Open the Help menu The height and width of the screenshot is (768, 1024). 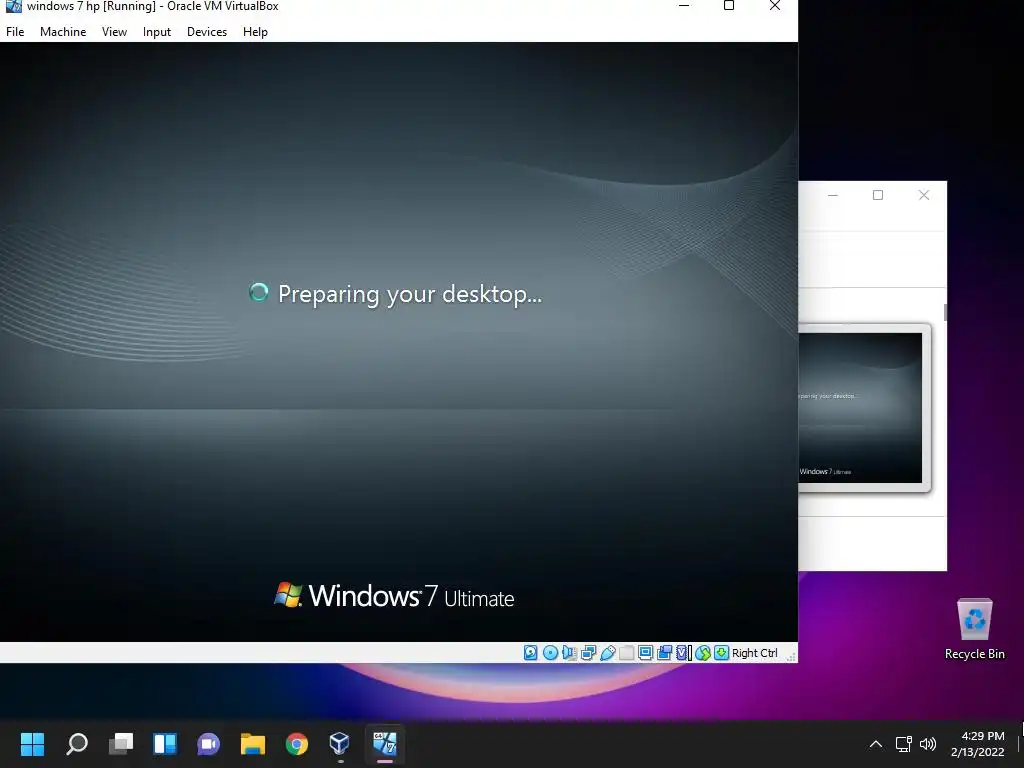click(255, 31)
